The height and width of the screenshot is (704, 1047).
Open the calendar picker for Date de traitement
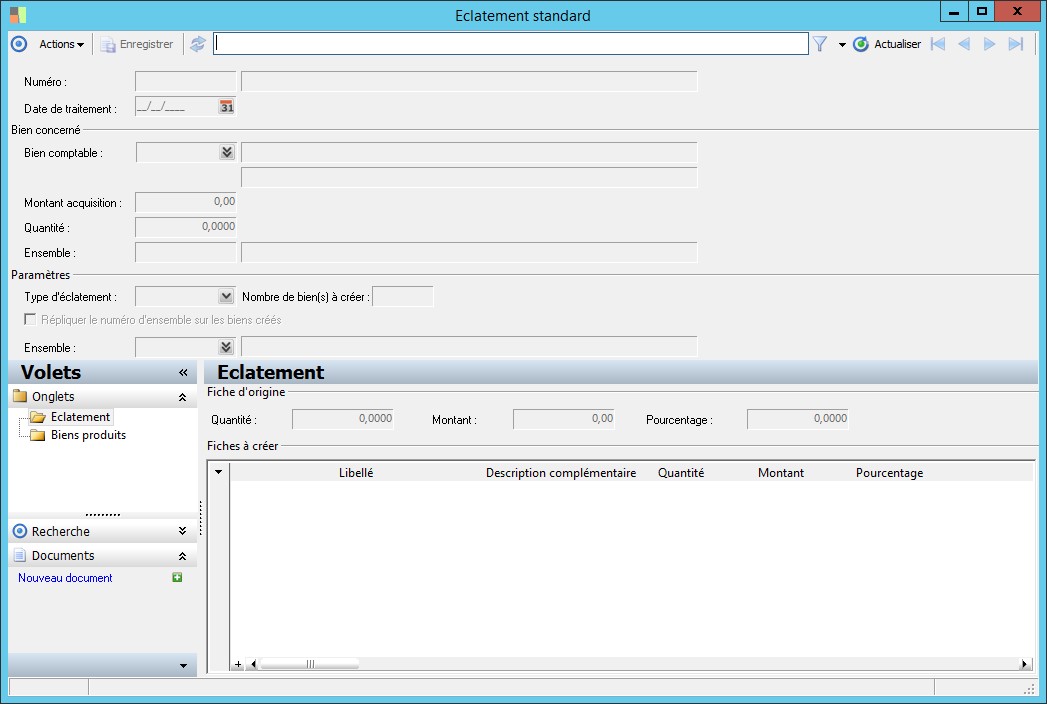pos(227,107)
